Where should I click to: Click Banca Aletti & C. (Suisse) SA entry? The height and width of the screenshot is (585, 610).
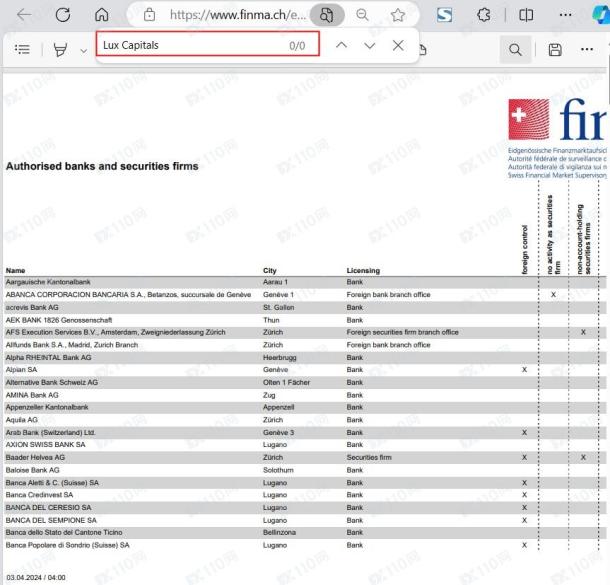pos(52,483)
